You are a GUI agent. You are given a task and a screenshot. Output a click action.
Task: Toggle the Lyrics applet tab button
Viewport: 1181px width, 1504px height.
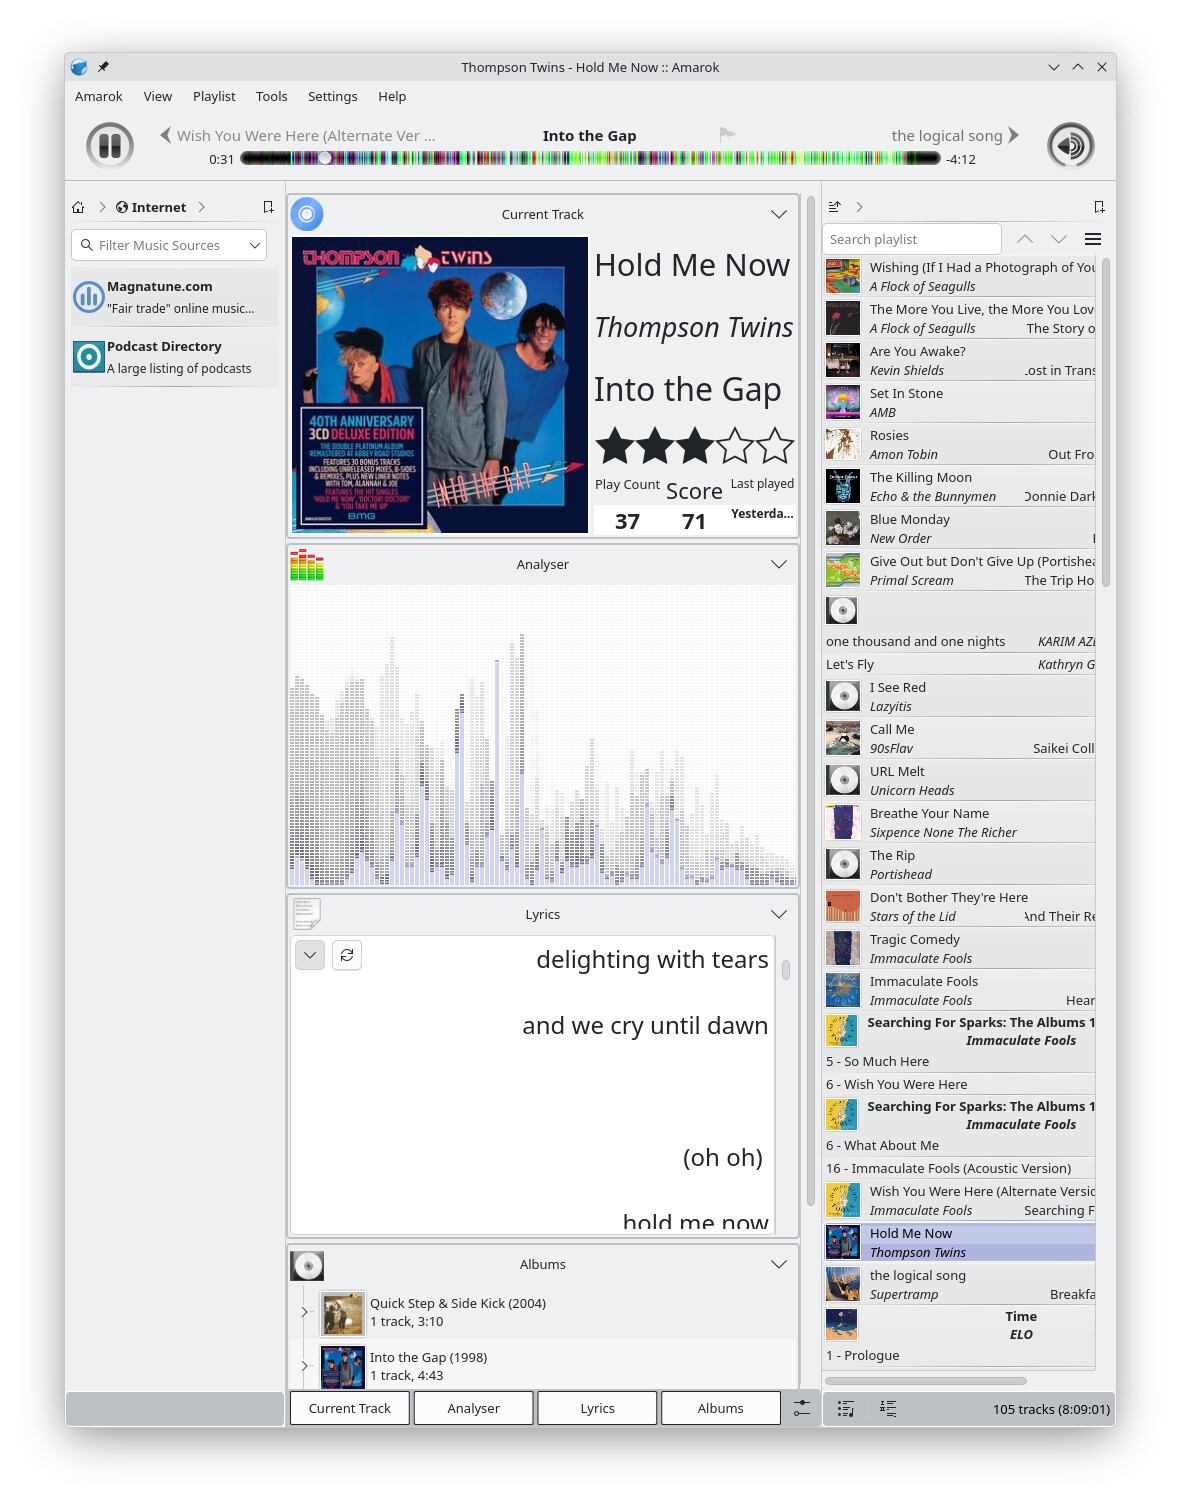(x=597, y=1408)
